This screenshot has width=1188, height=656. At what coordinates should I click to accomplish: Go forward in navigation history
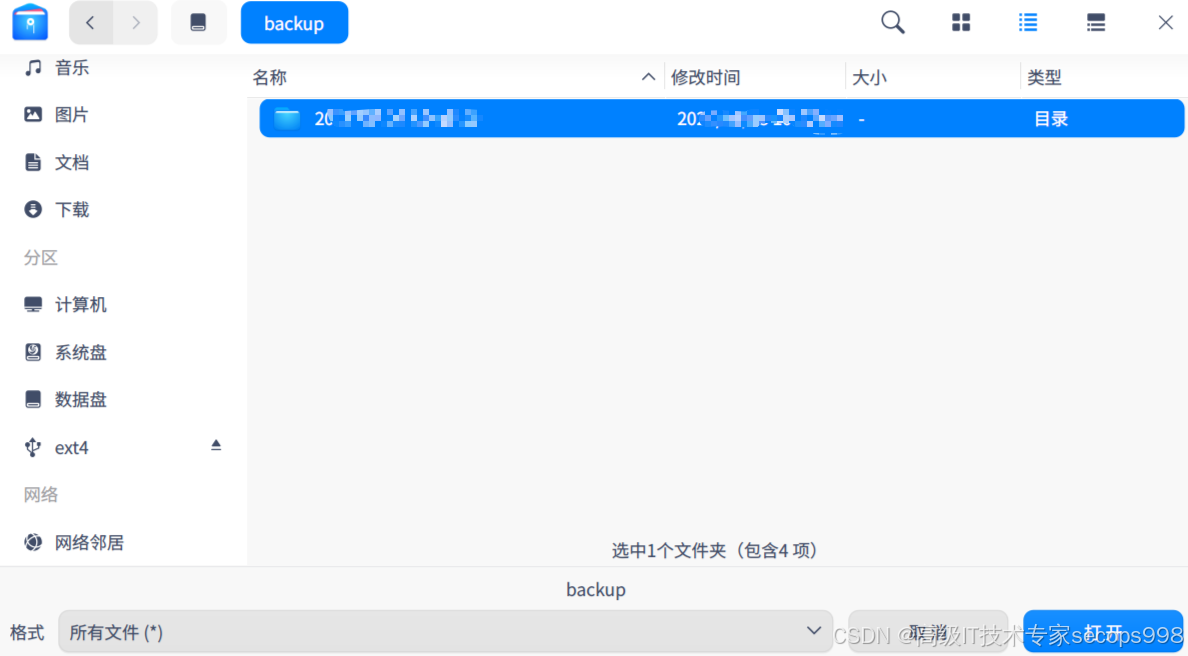tap(137, 21)
